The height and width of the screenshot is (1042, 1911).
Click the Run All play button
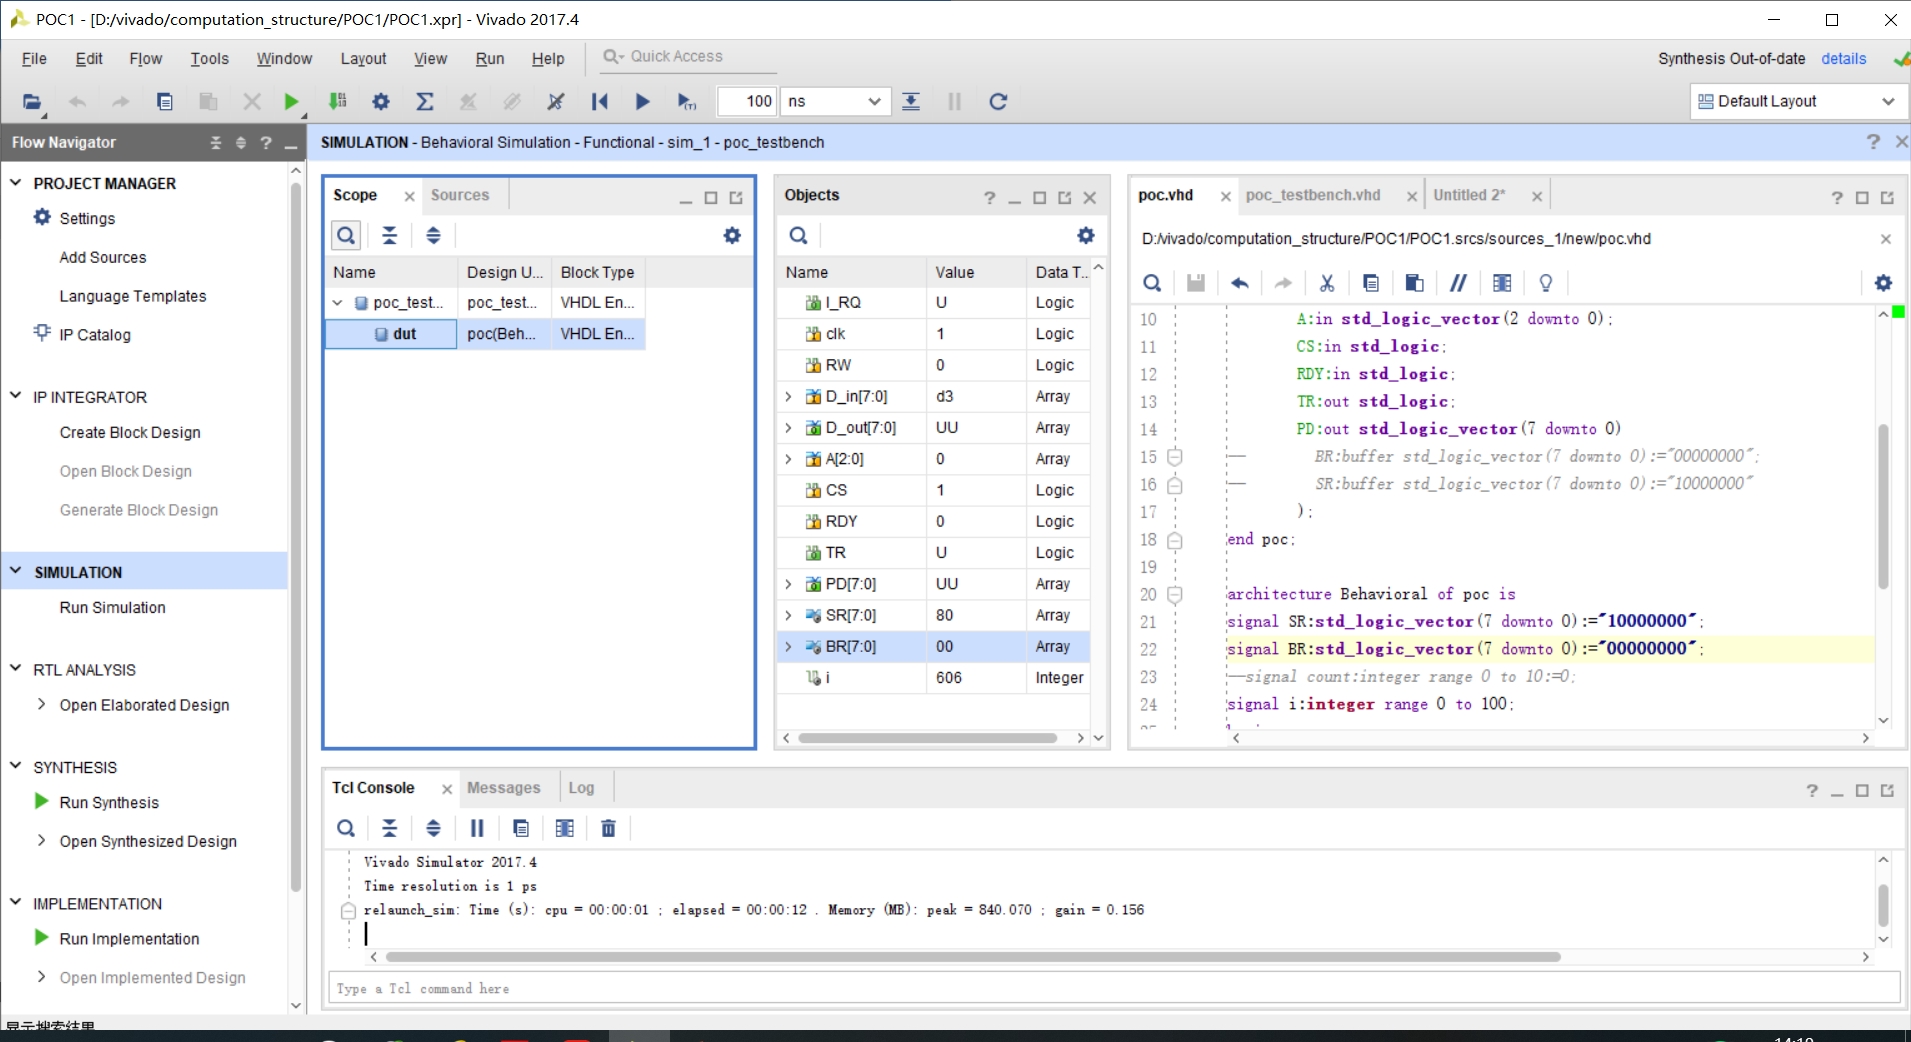tap(643, 101)
